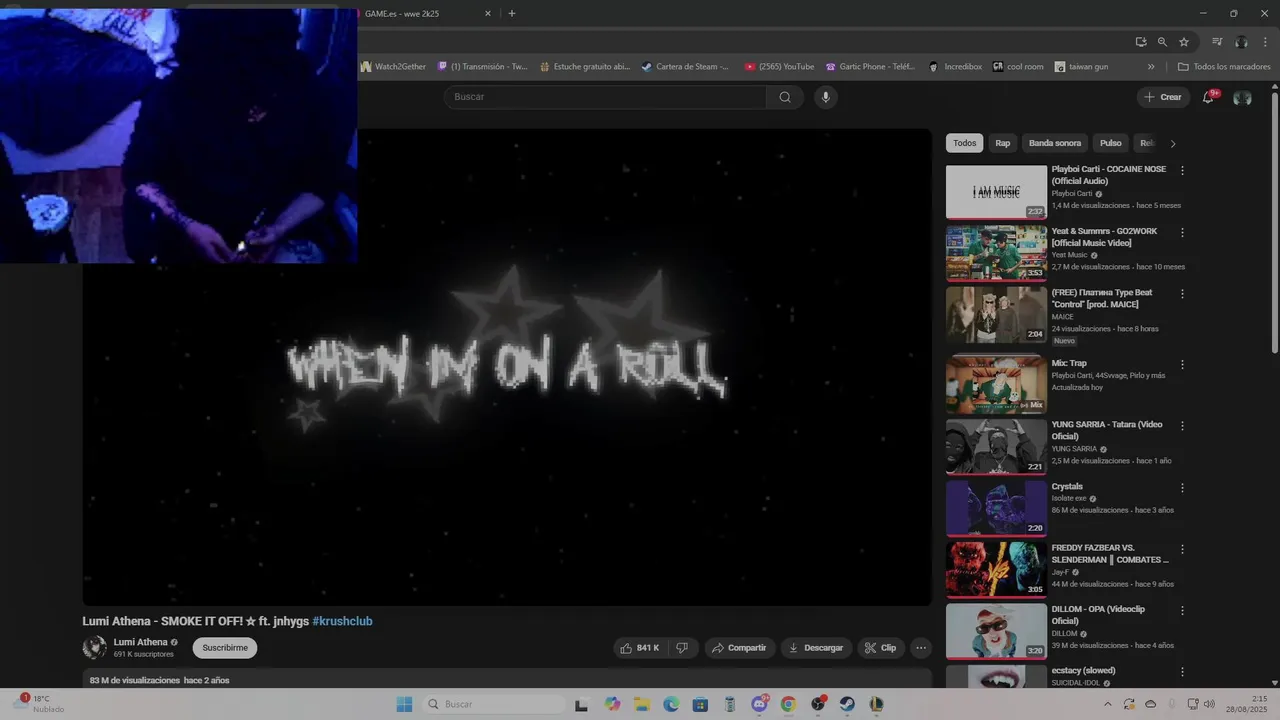Image resolution: width=1280 pixels, height=720 pixels.
Task: Show hidden system tray icons
Action: pos(1107,704)
